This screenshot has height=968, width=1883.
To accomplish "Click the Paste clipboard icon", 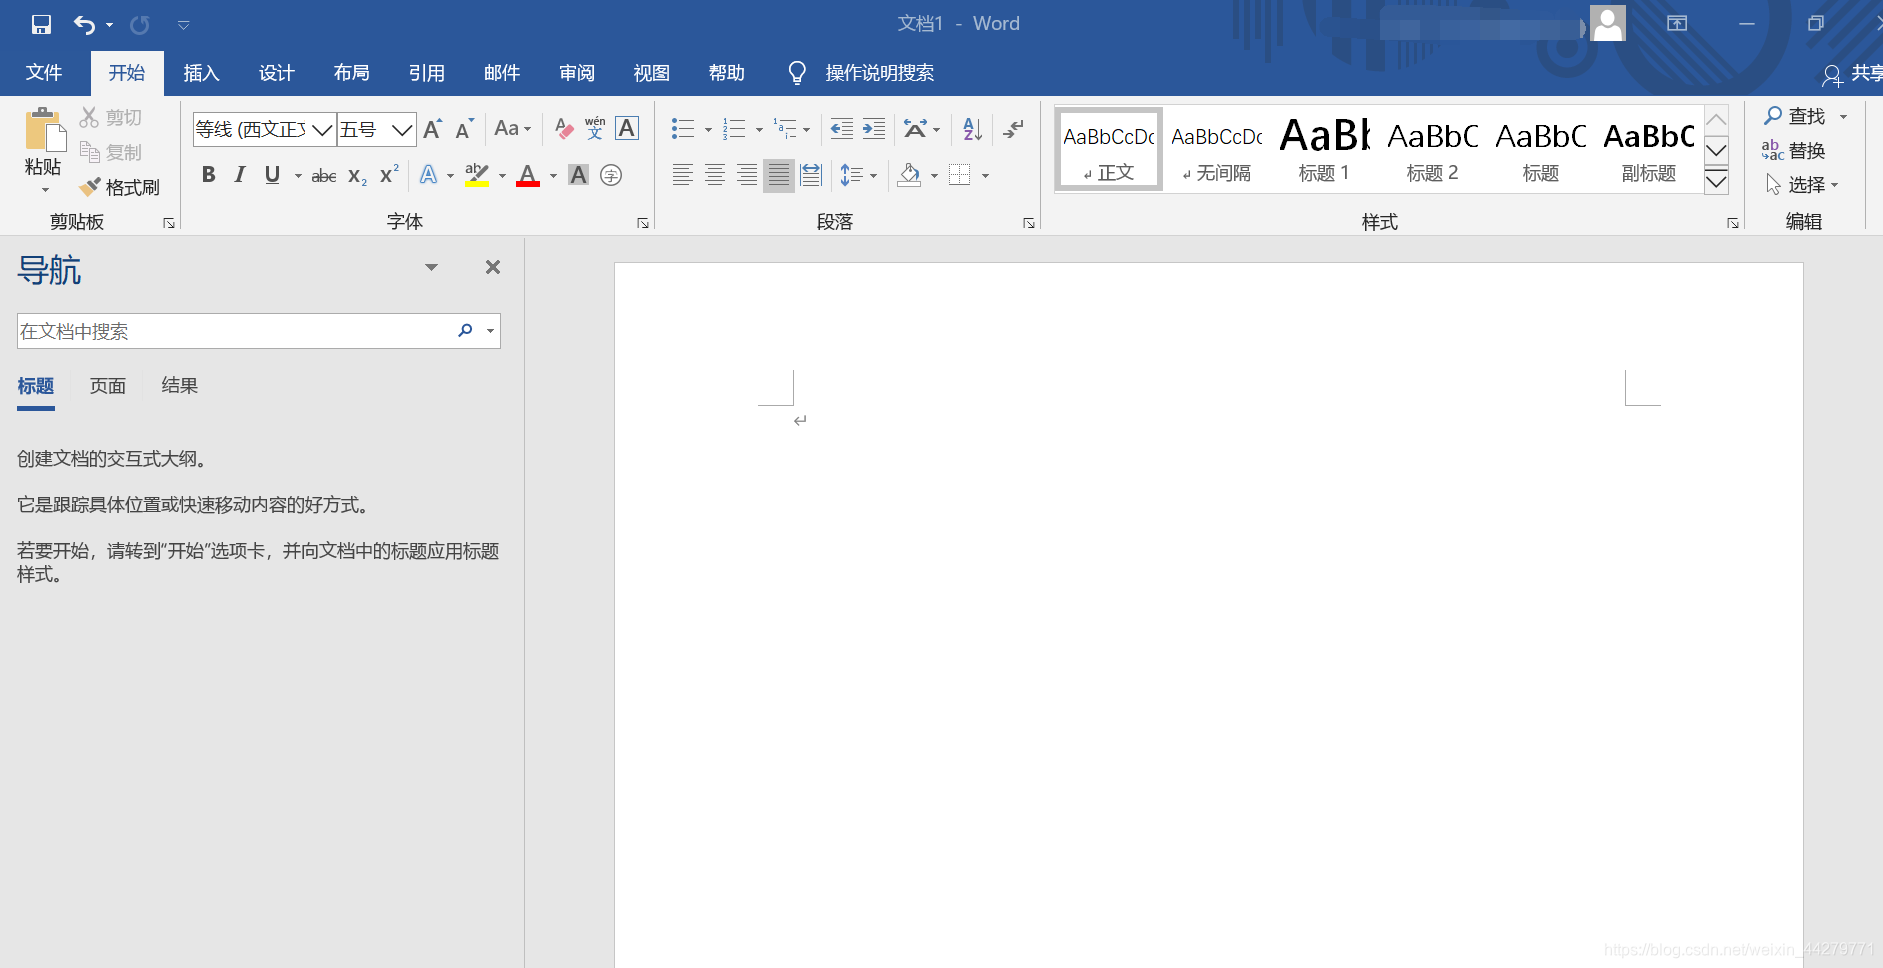I will (x=44, y=131).
